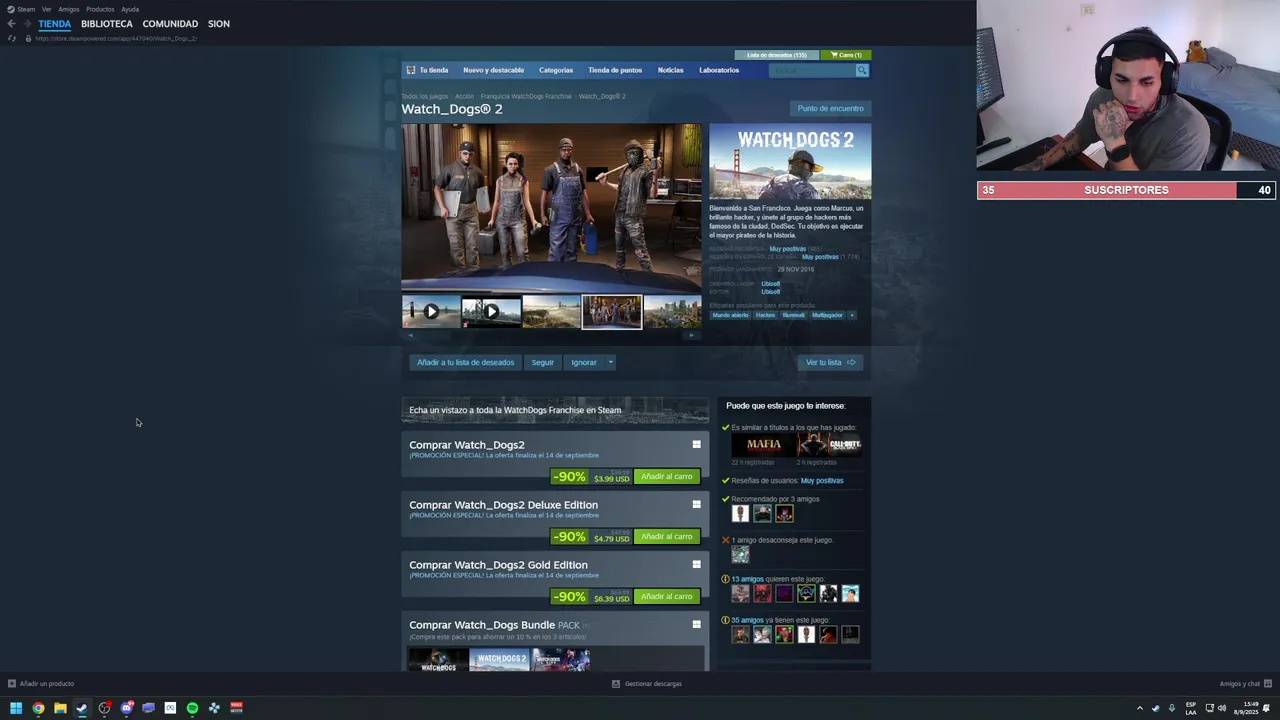Play the first trailer thumbnail
Screen dimensions: 1280x720
point(431,311)
